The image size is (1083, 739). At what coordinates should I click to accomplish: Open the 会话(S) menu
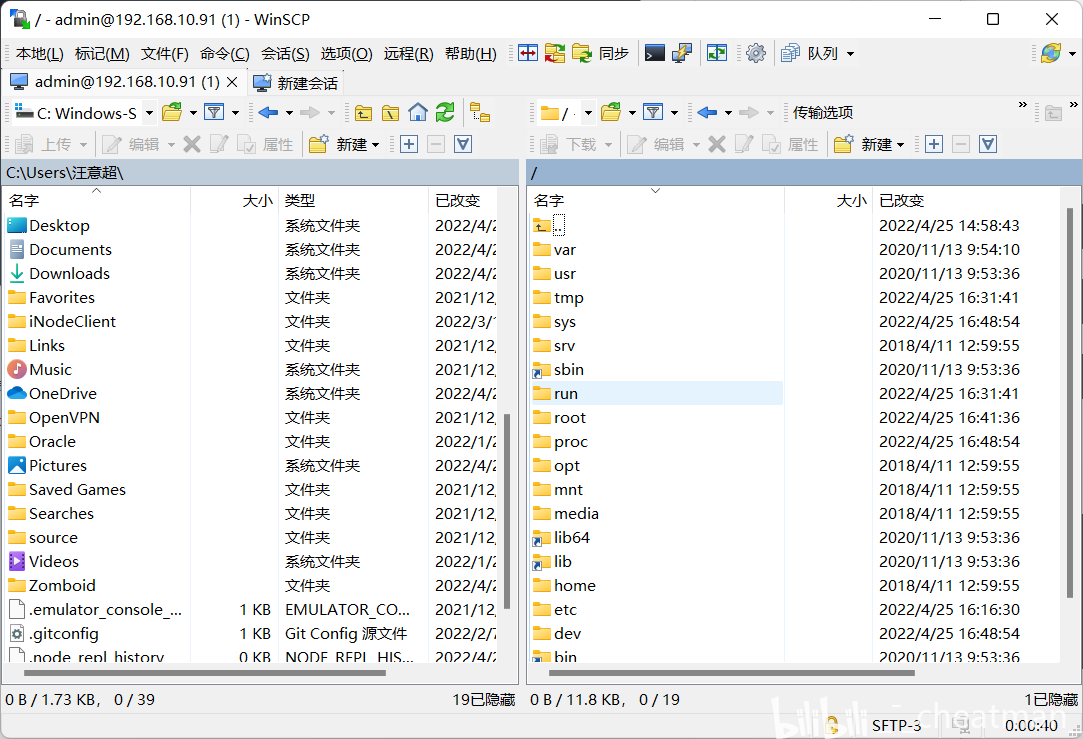(285, 53)
